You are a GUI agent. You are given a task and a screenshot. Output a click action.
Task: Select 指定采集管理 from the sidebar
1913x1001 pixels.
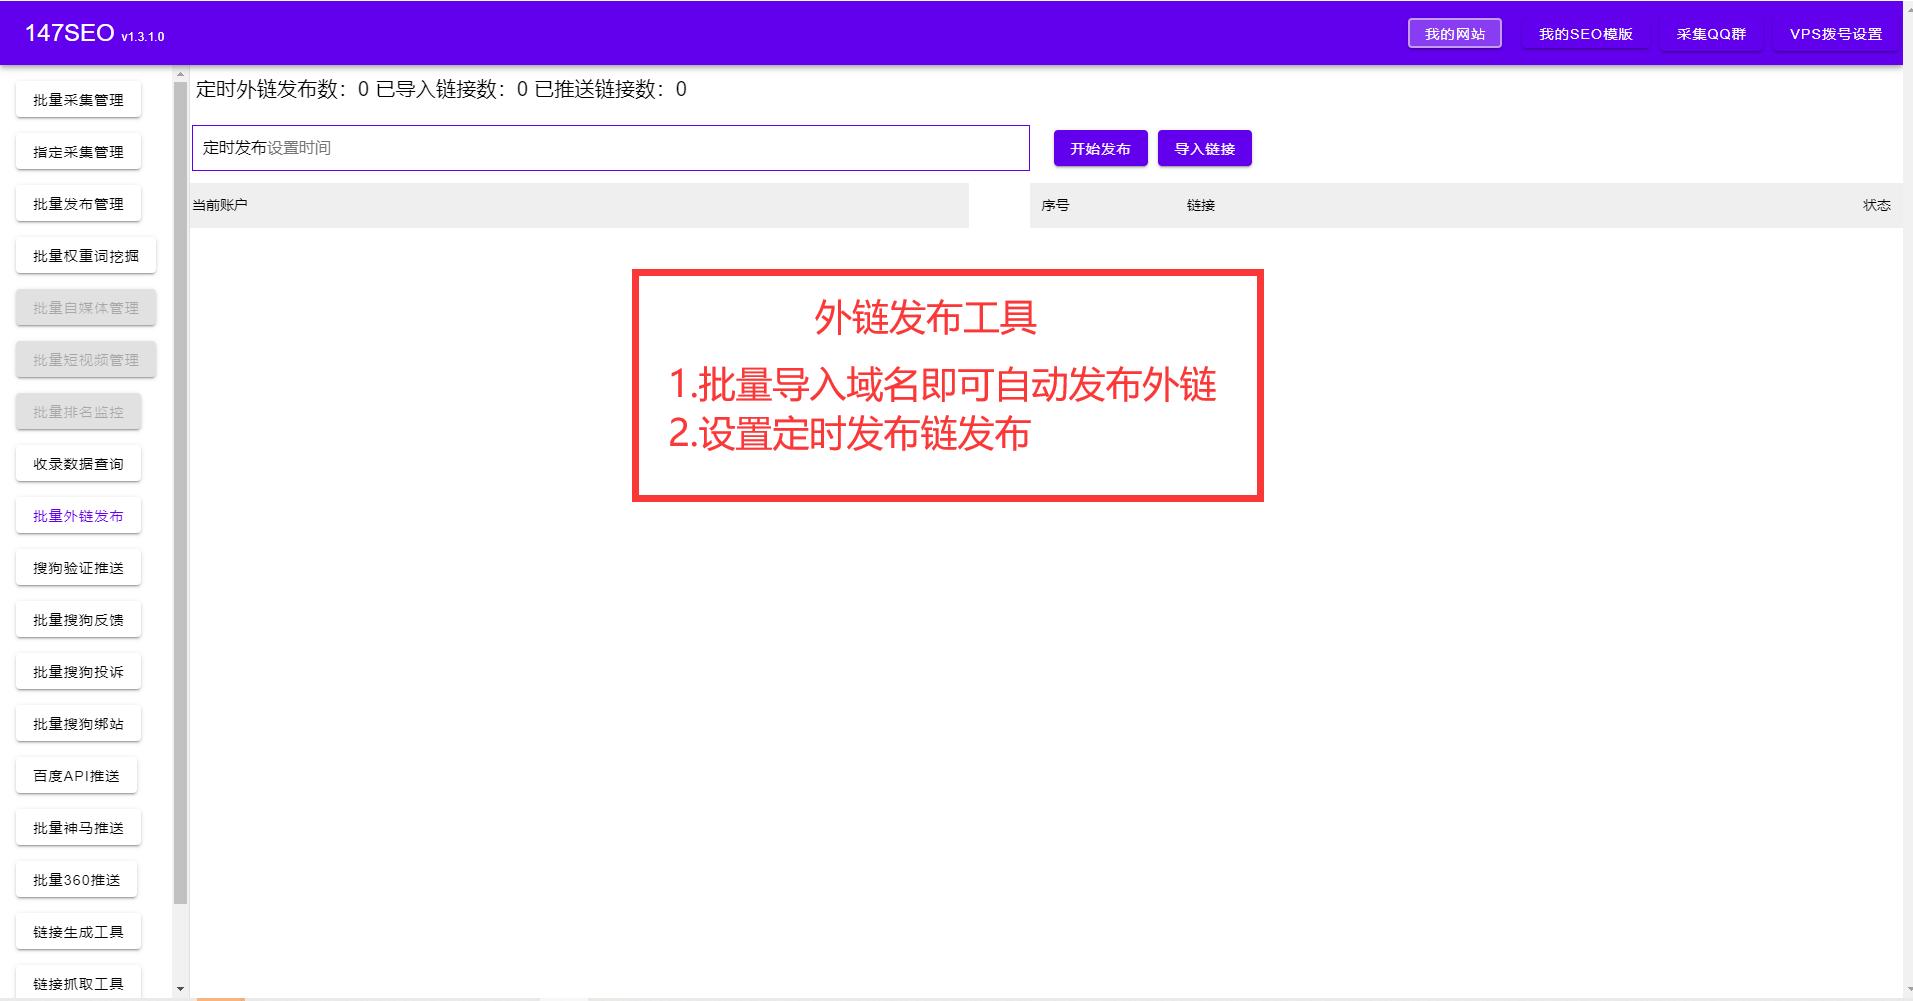coord(78,151)
